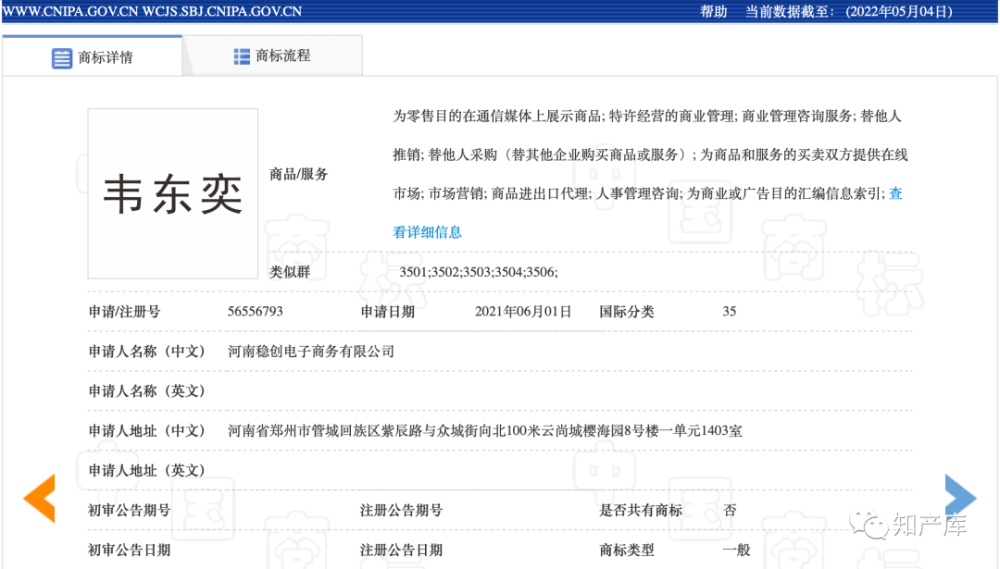Click the 商品/服务 label

(298, 174)
